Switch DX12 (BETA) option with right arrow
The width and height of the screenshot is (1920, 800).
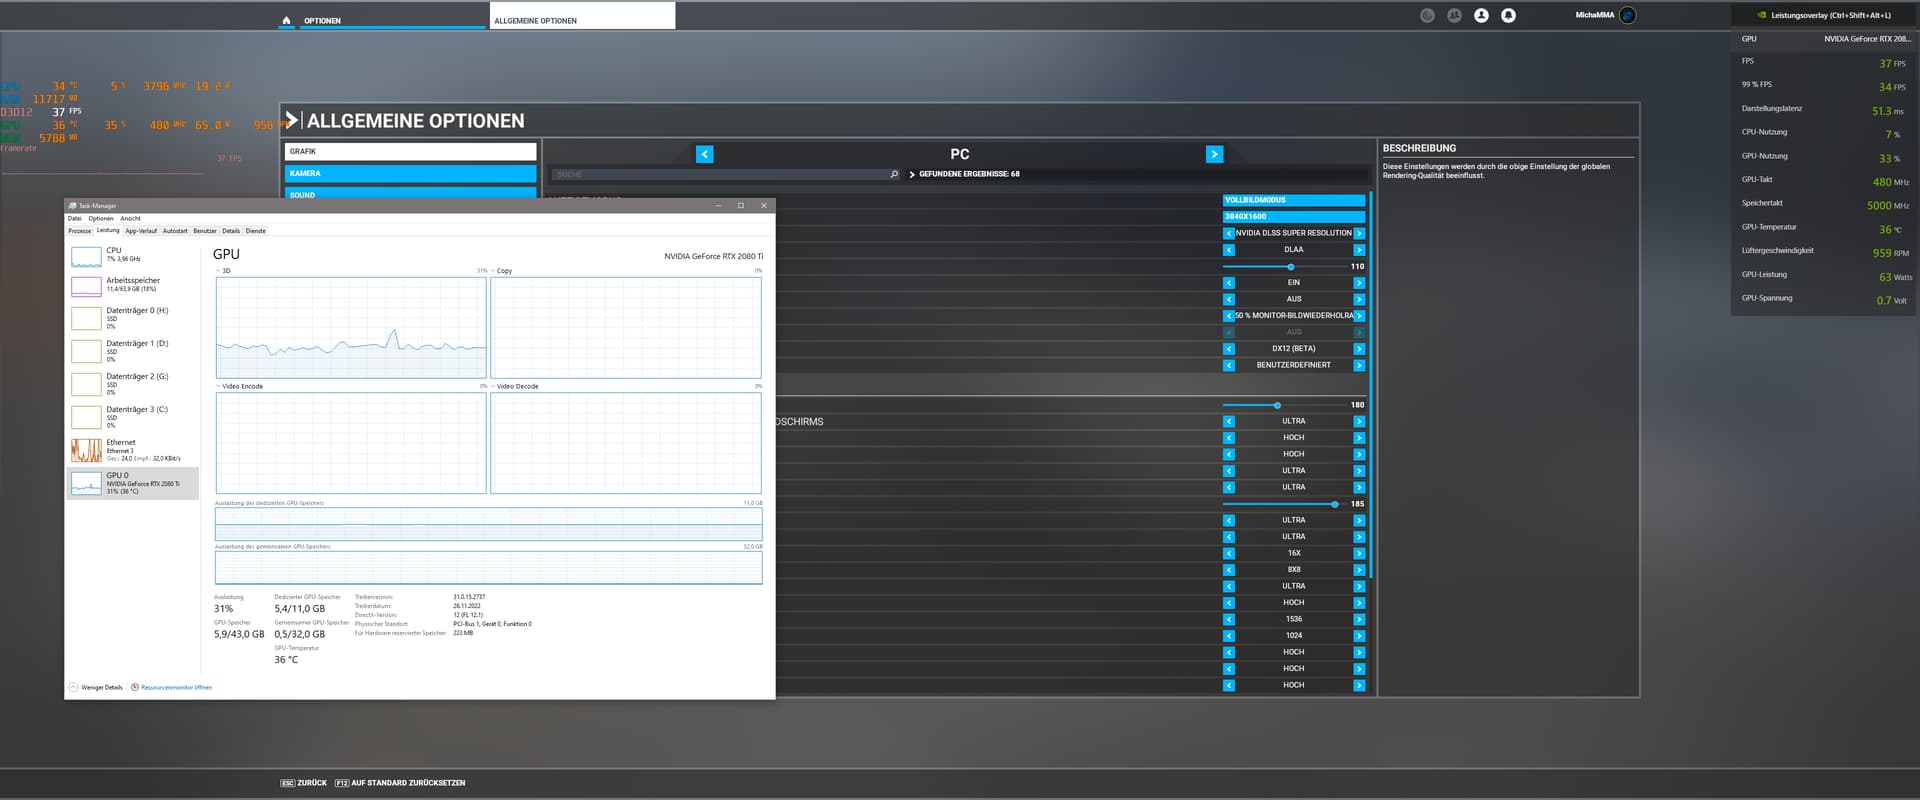pyautogui.click(x=1359, y=349)
